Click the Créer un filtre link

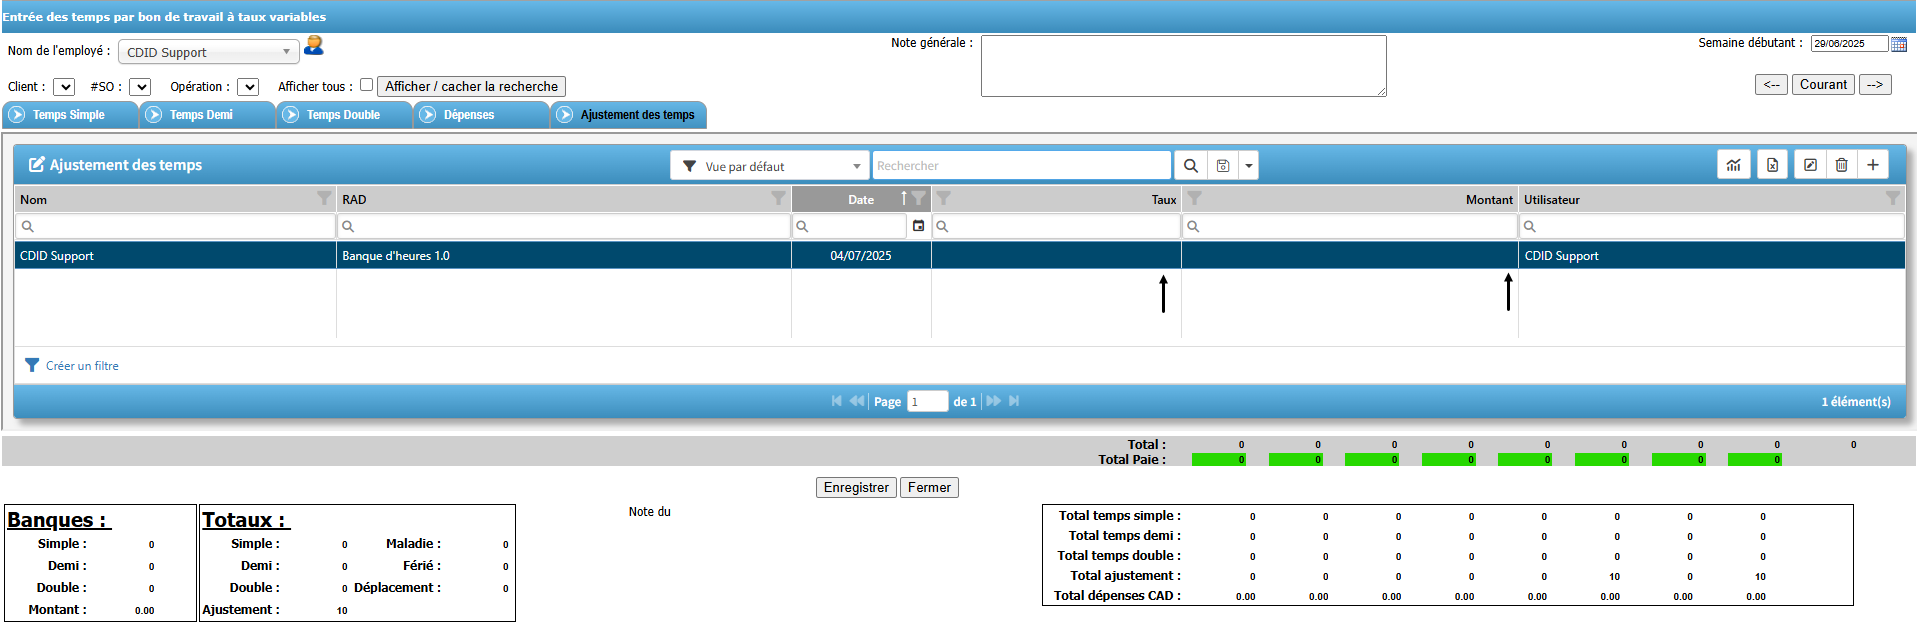click(x=82, y=366)
